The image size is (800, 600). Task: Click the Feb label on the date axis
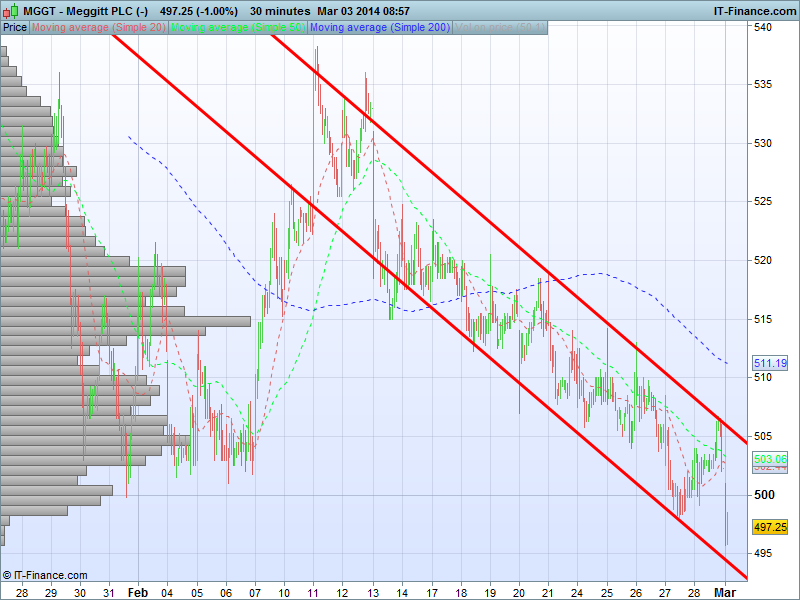coord(137,592)
